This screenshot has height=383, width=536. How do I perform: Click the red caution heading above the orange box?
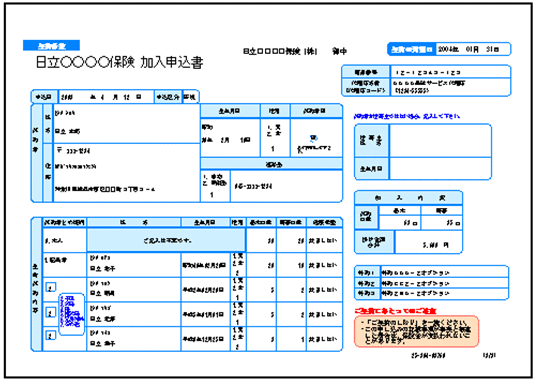pyautogui.click(x=395, y=311)
